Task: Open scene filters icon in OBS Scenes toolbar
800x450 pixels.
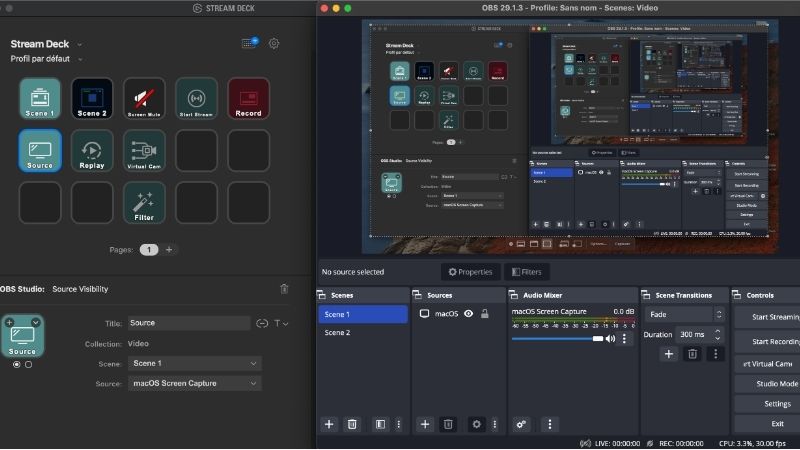Action: coord(380,424)
